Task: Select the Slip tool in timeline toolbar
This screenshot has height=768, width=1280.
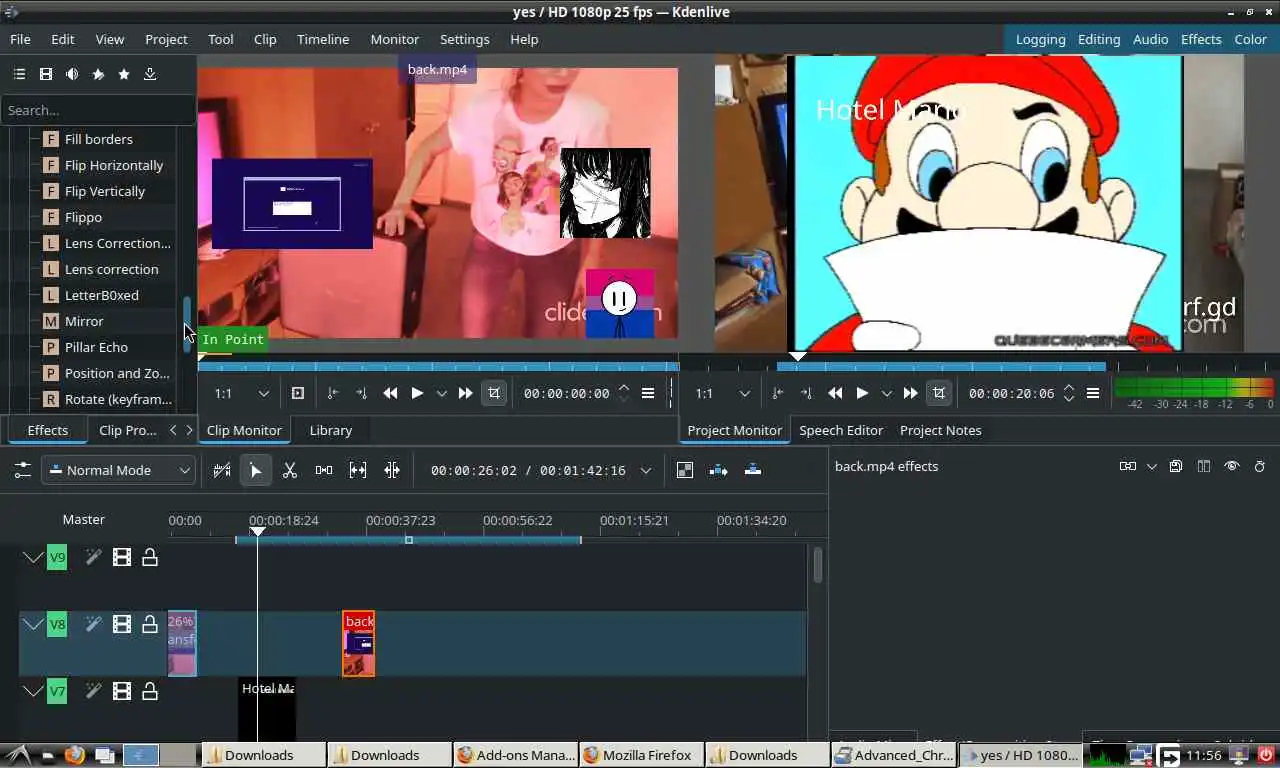Action: coord(358,470)
